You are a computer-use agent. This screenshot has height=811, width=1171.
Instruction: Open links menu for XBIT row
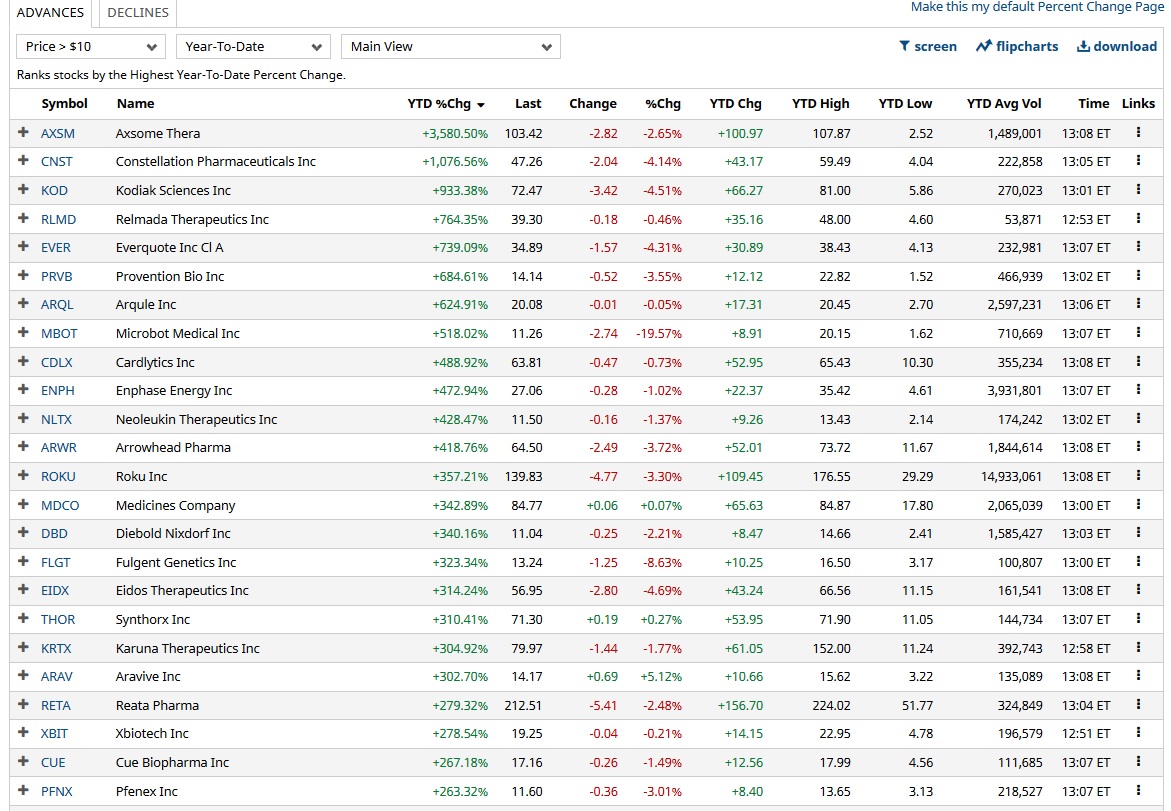(1138, 733)
